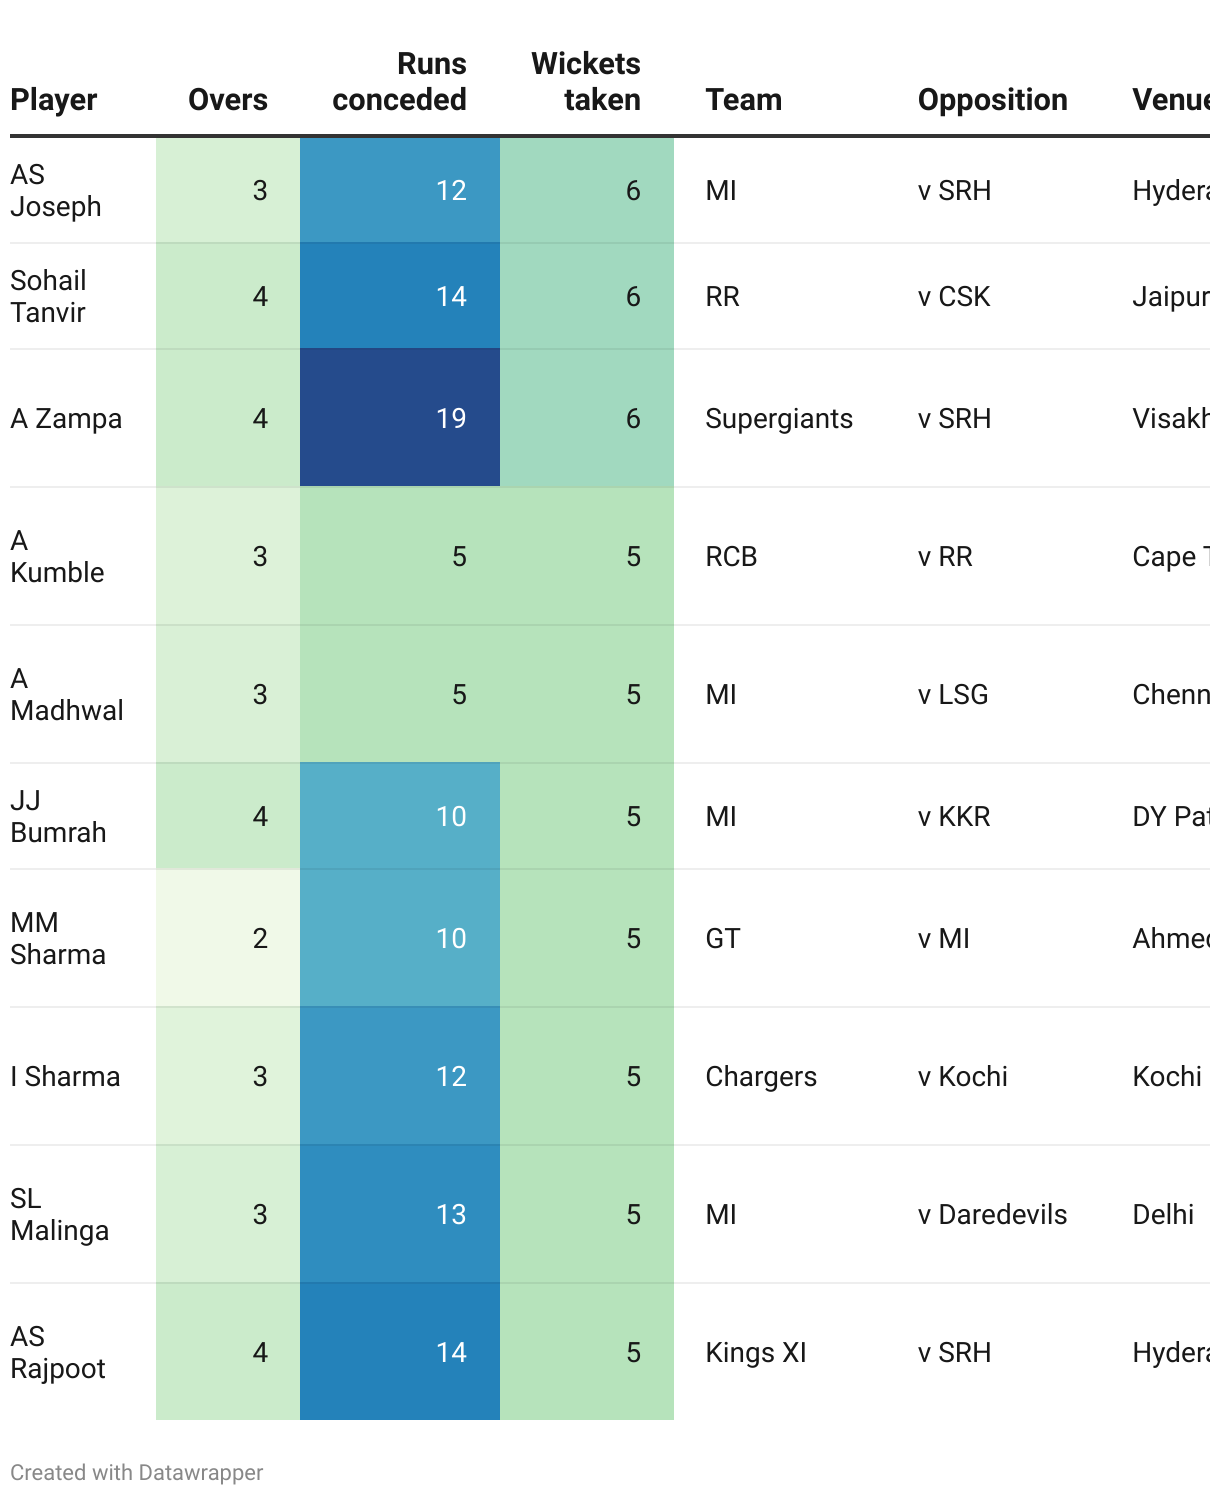Click runs conceded 19 cell for A Zampa
This screenshot has width=1220, height=1496.
400,418
